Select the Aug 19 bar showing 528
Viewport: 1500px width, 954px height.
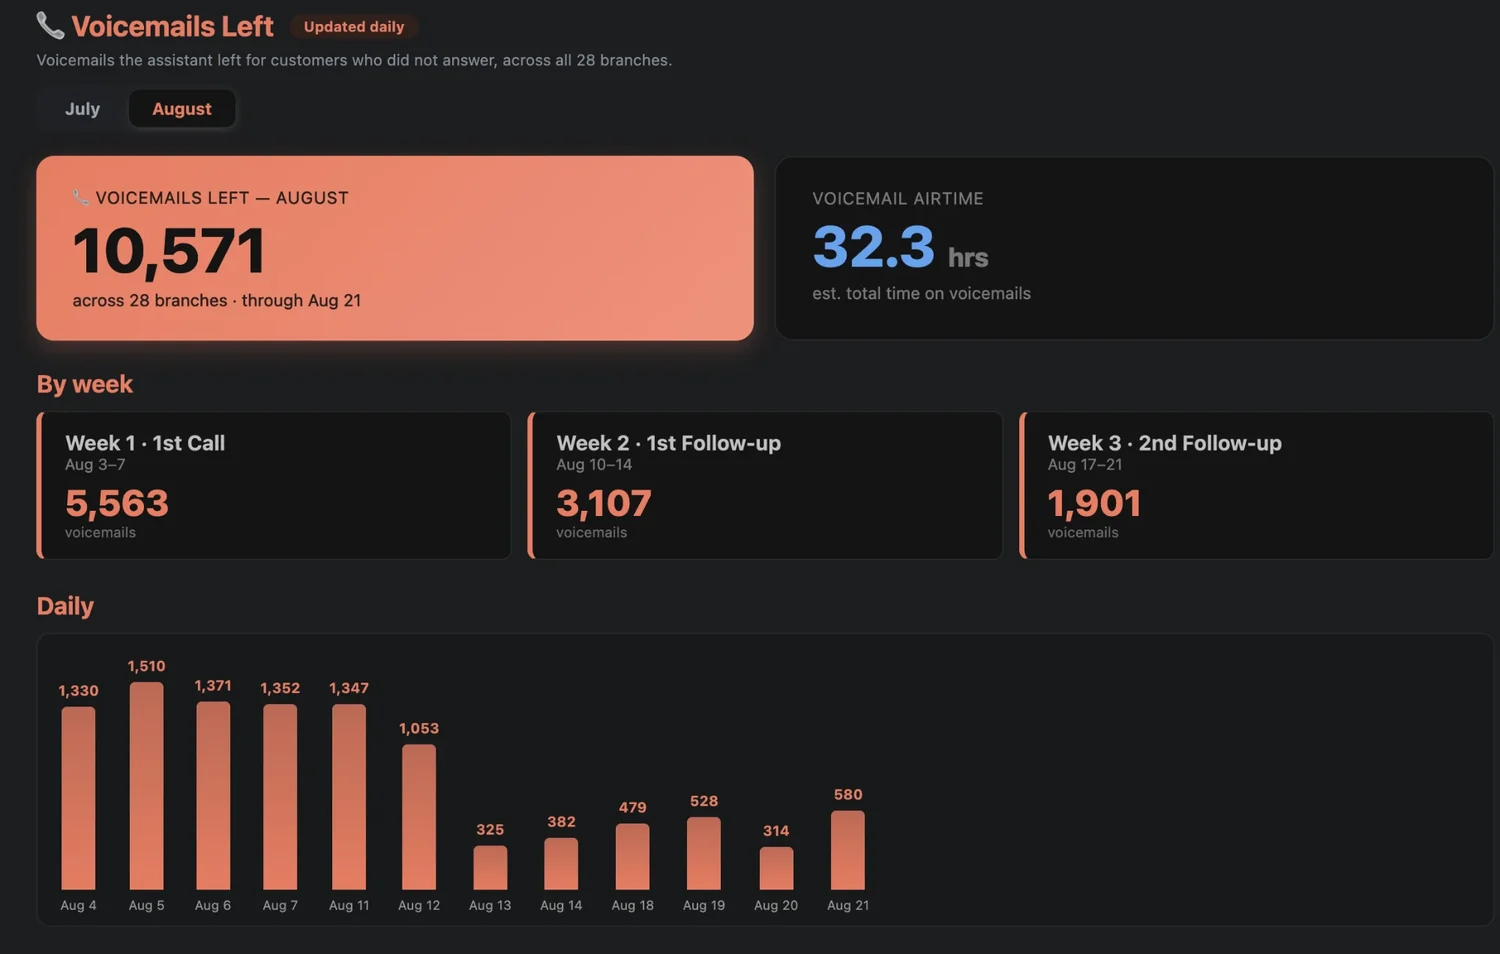pos(704,854)
